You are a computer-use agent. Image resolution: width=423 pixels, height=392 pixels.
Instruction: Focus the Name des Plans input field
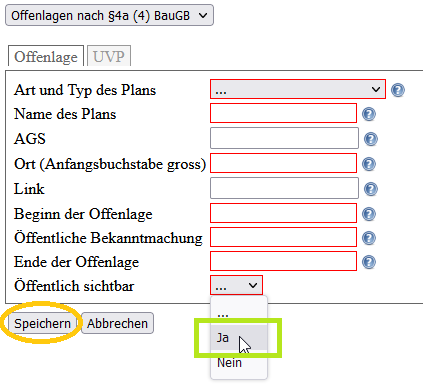[x=283, y=113]
